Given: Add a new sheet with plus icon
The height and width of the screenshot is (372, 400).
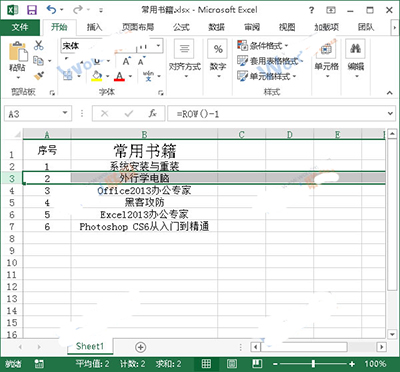Looking at the screenshot, I should (141, 347).
